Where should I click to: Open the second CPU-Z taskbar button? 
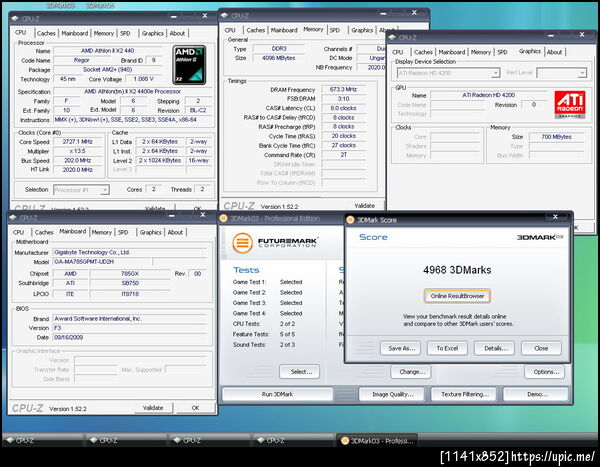click(126, 440)
